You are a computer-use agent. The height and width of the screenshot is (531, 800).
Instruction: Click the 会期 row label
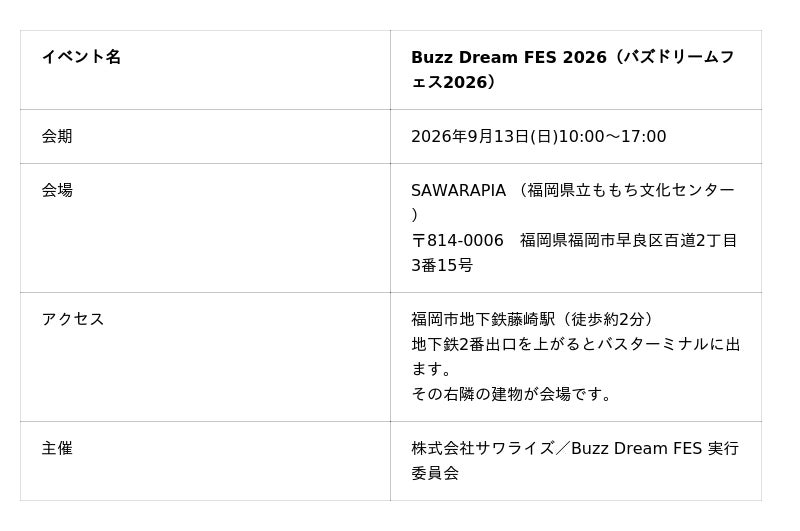(x=57, y=136)
